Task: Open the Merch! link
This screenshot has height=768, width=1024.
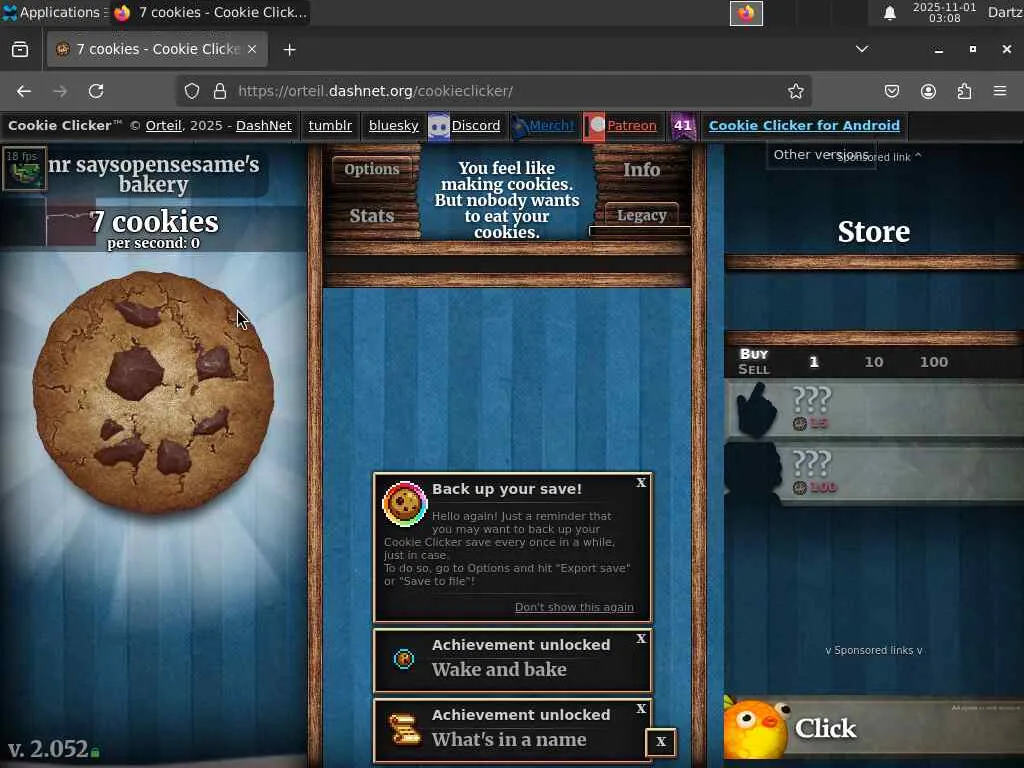Action: click(x=552, y=125)
